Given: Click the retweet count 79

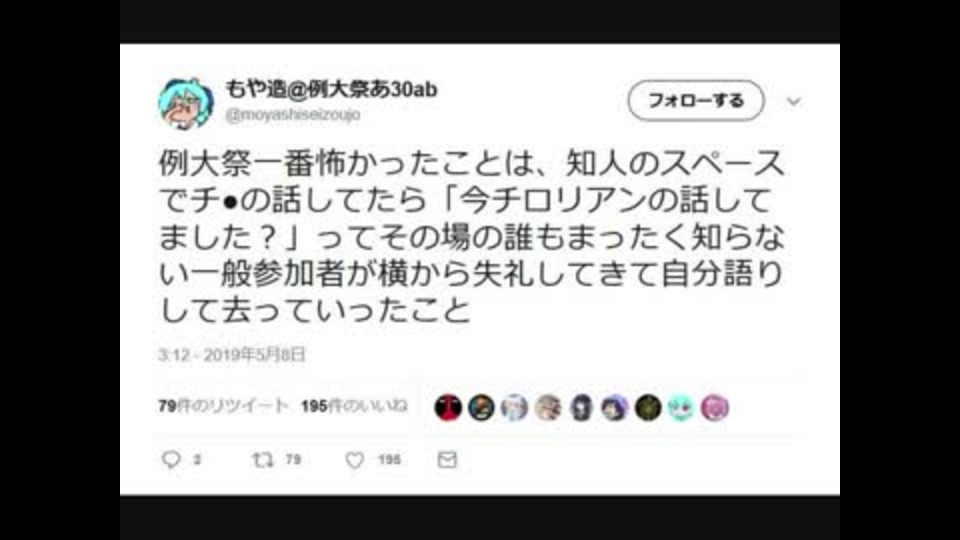Looking at the screenshot, I should pos(293,459).
